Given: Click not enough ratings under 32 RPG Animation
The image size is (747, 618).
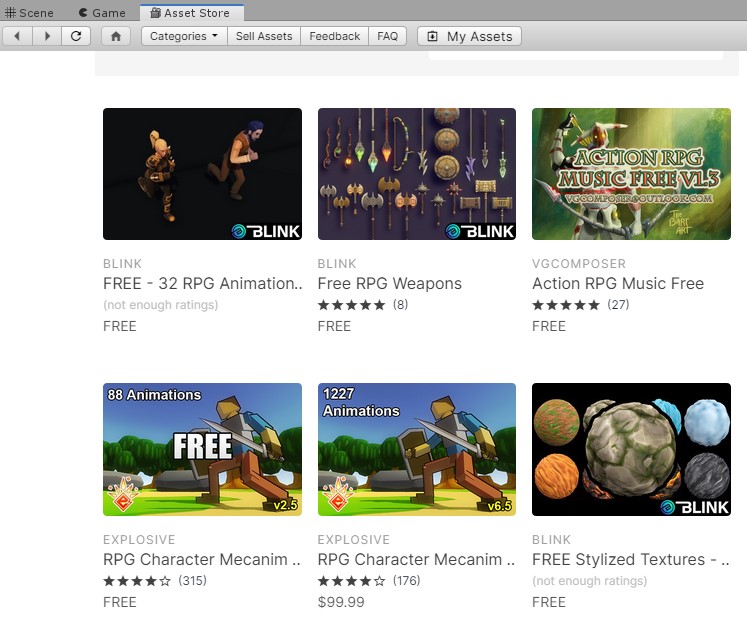Looking at the screenshot, I should coord(161,305).
